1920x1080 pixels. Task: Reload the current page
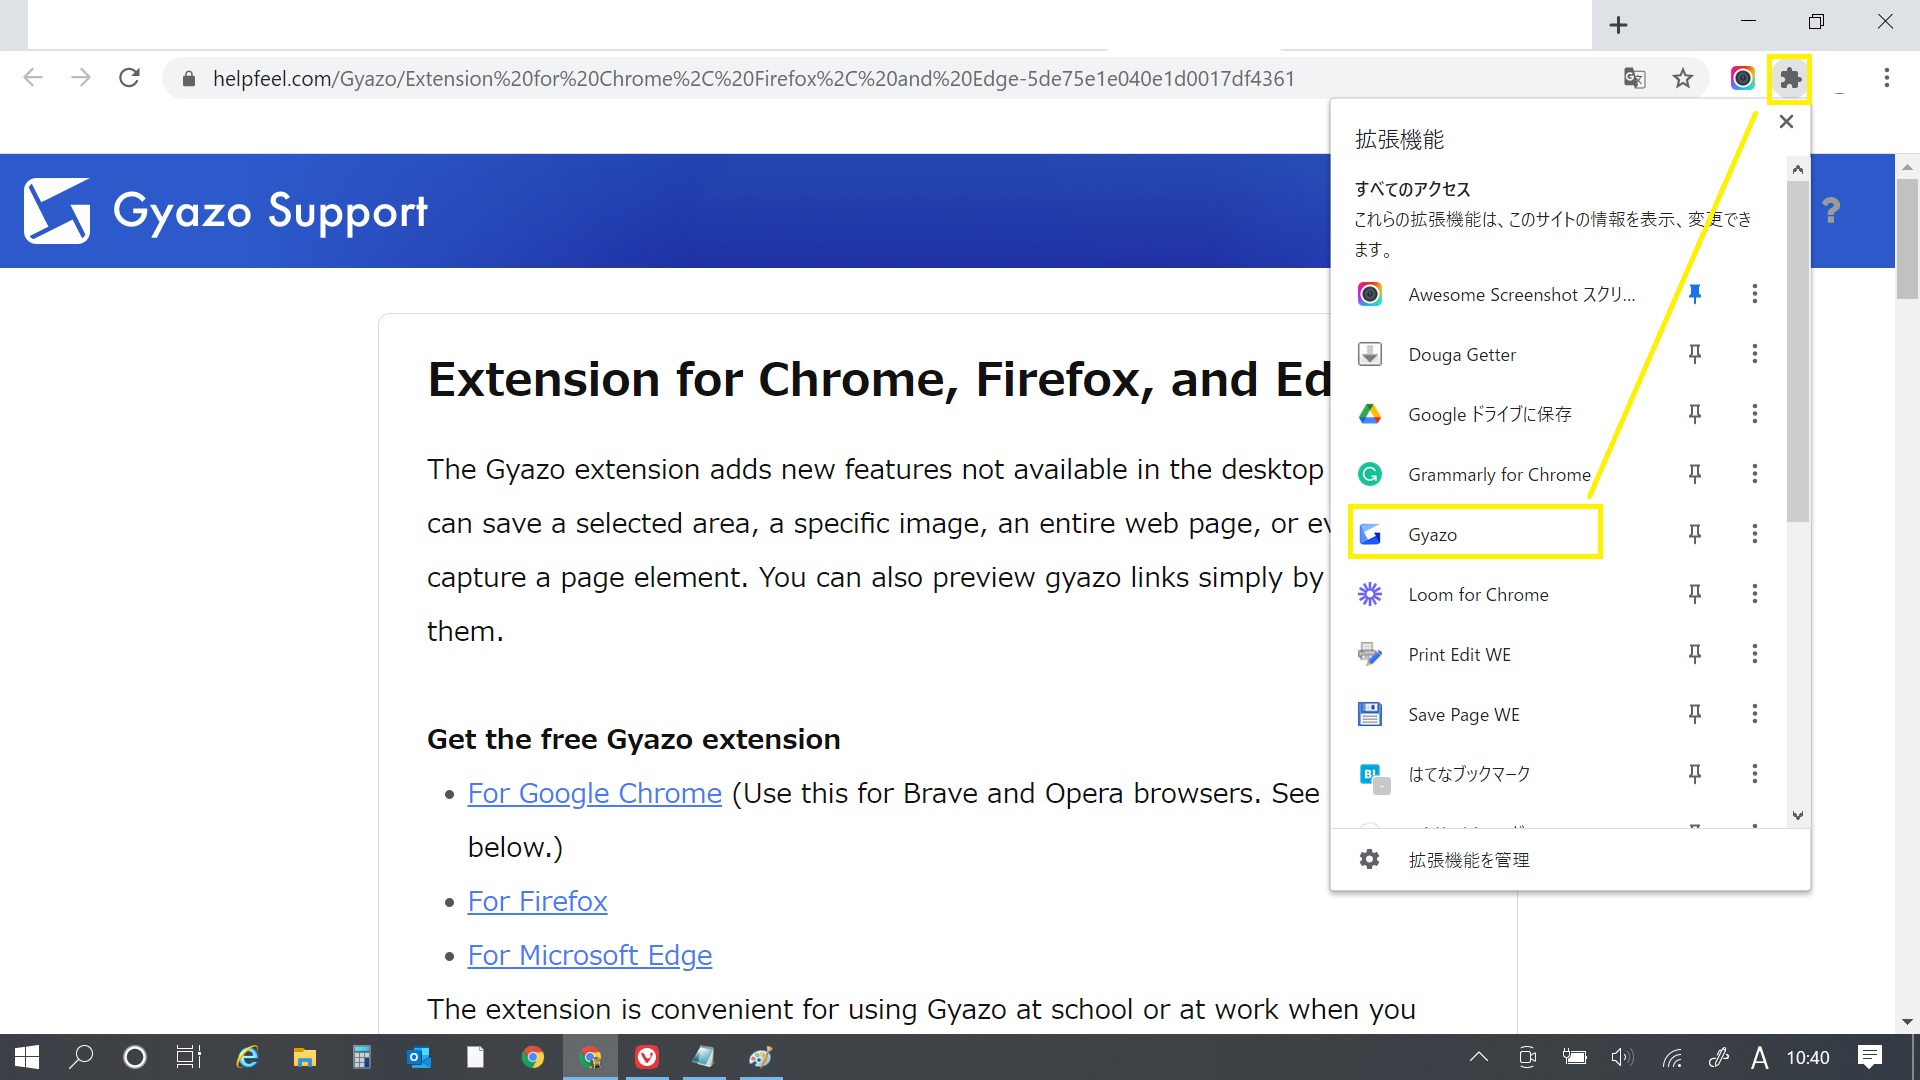pos(129,78)
